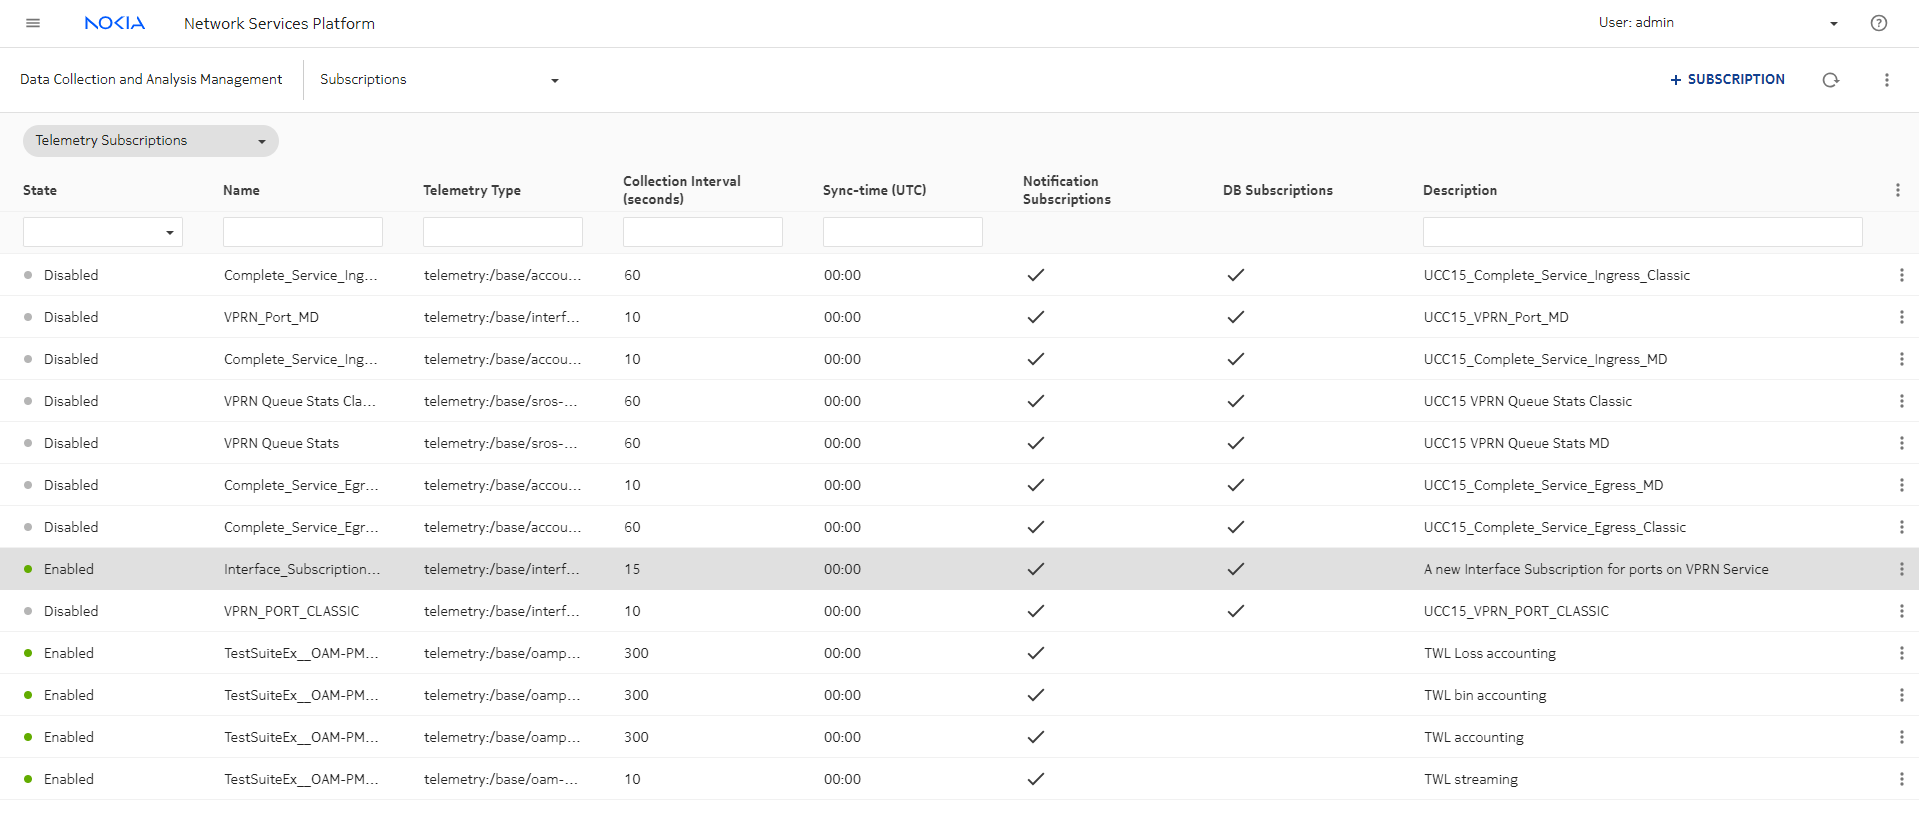Image resolution: width=1919 pixels, height=815 pixels.
Task: Open the hamburger navigation menu
Action: tap(33, 23)
